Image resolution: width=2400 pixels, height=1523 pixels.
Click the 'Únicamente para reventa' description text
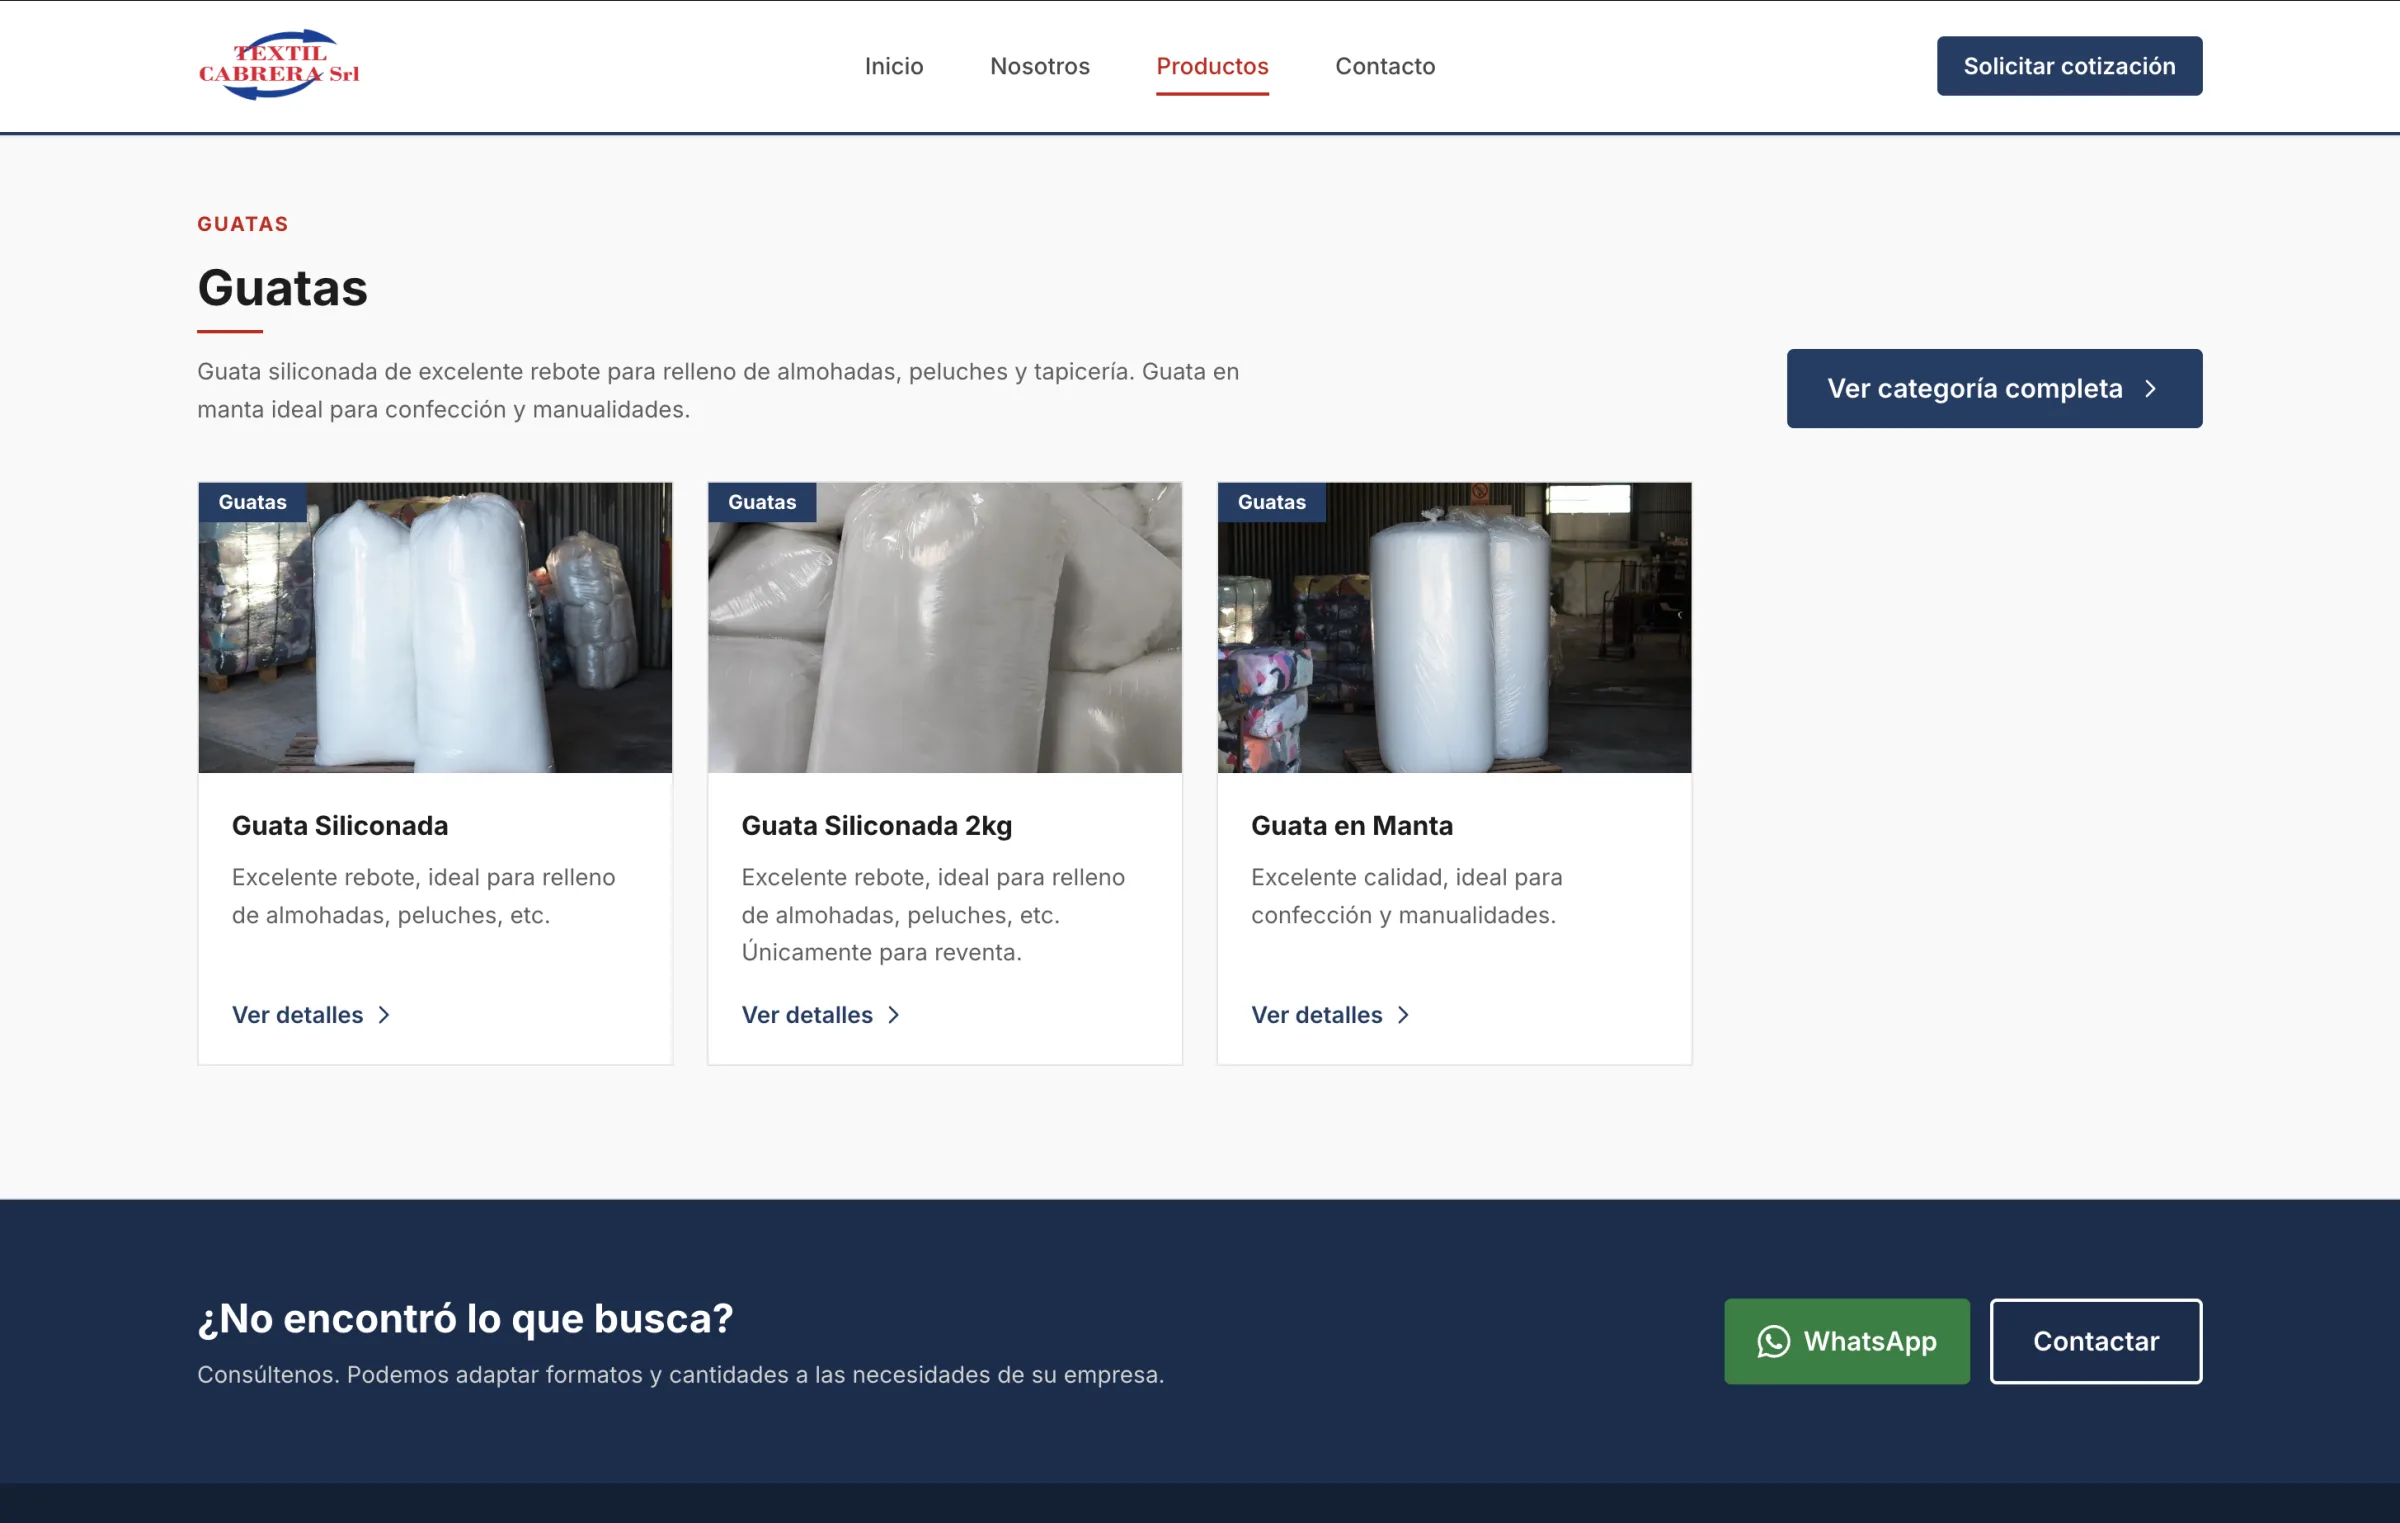(881, 953)
